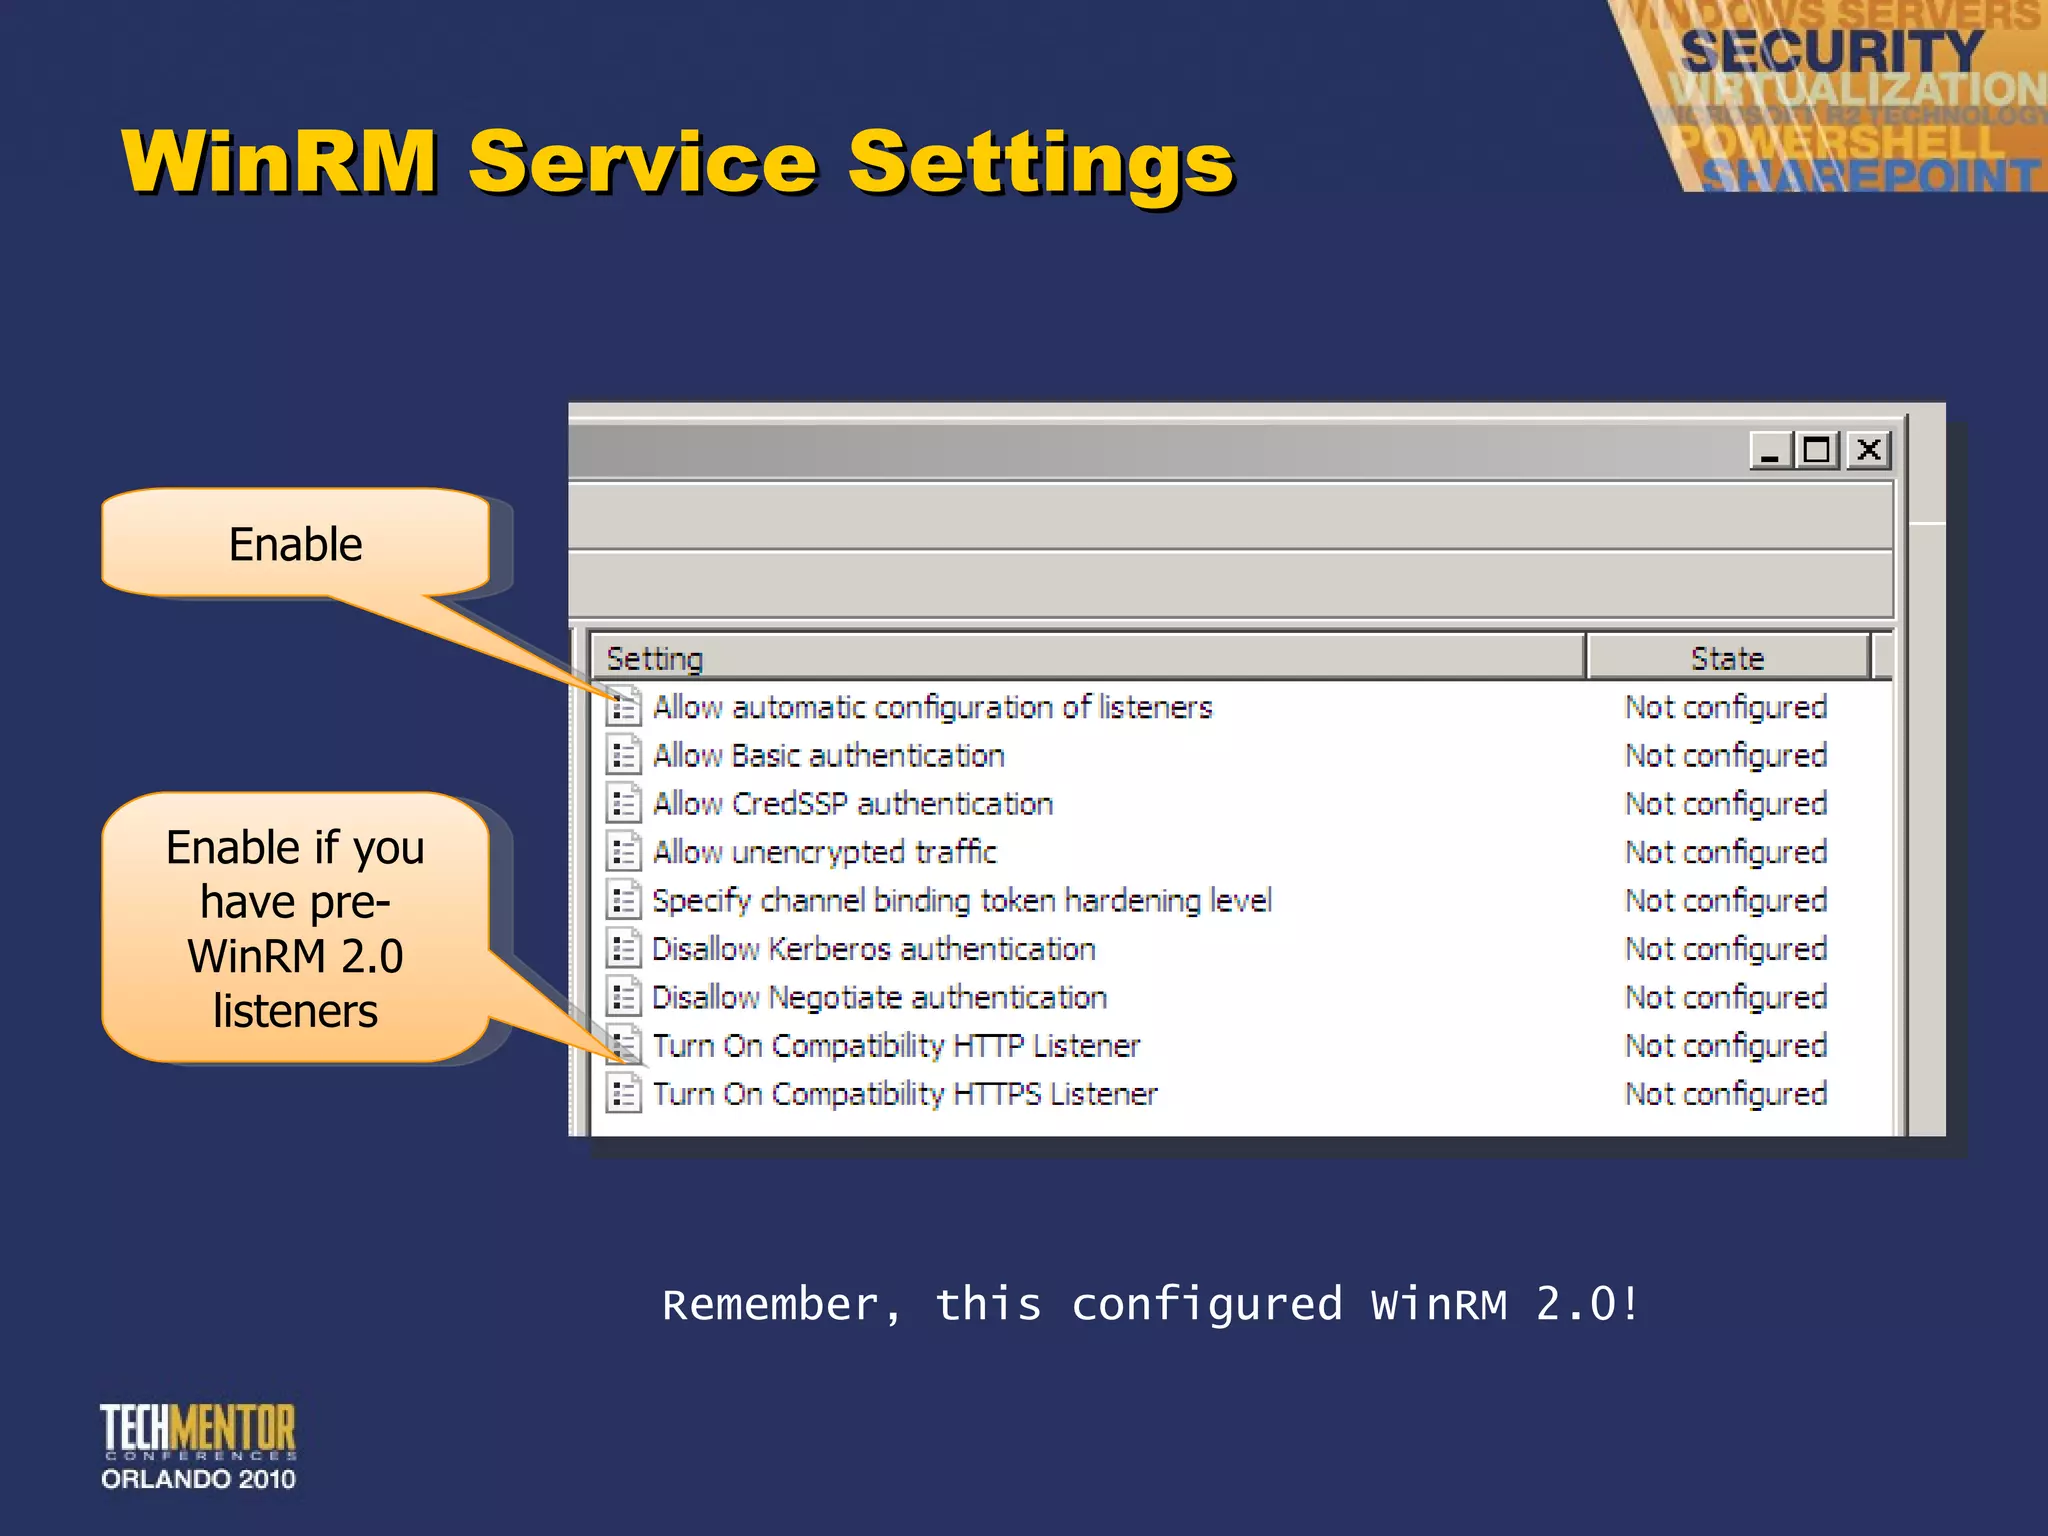Select icon next to Allow CredSSP authentication
This screenshot has height=1536, width=2048.
(624, 804)
